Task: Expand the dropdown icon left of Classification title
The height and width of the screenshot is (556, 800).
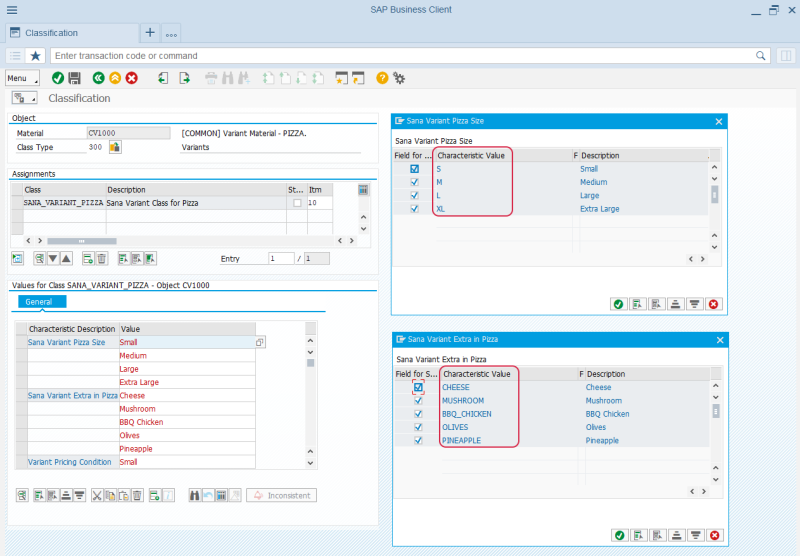Action: click(x=24, y=98)
